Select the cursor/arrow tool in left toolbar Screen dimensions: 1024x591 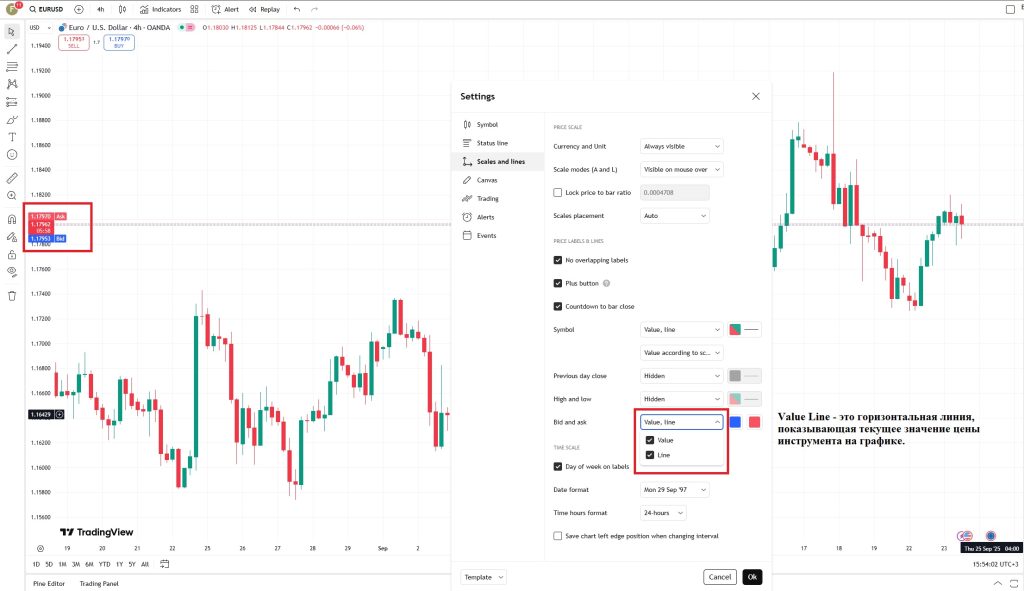pyautogui.click(x=12, y=31)
